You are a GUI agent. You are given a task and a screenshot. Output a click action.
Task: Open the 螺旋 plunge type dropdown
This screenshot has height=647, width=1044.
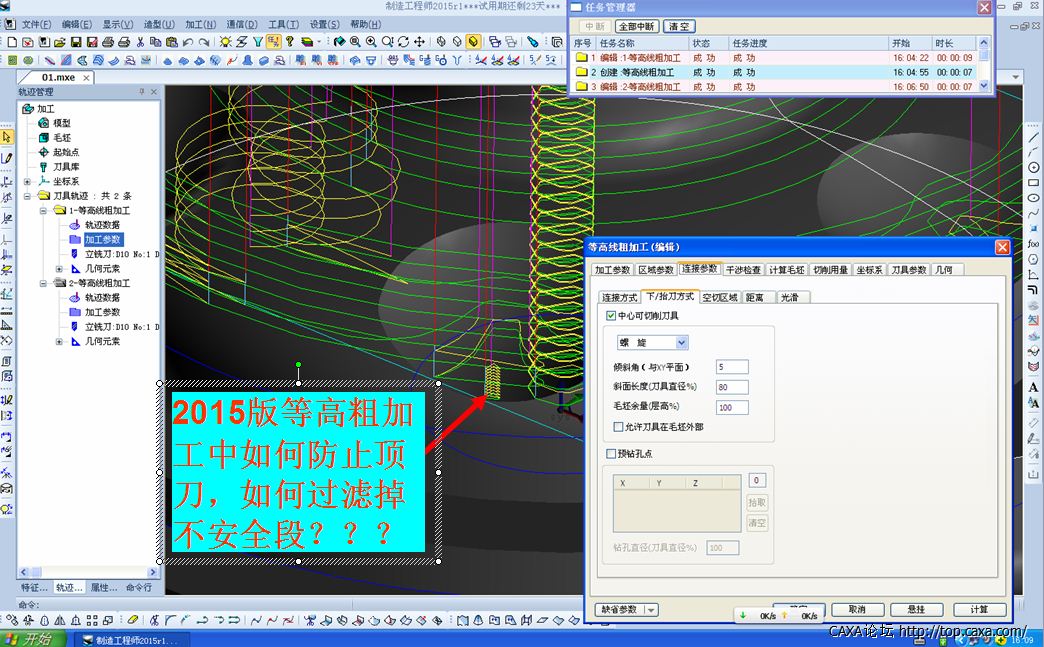point(681,343)
